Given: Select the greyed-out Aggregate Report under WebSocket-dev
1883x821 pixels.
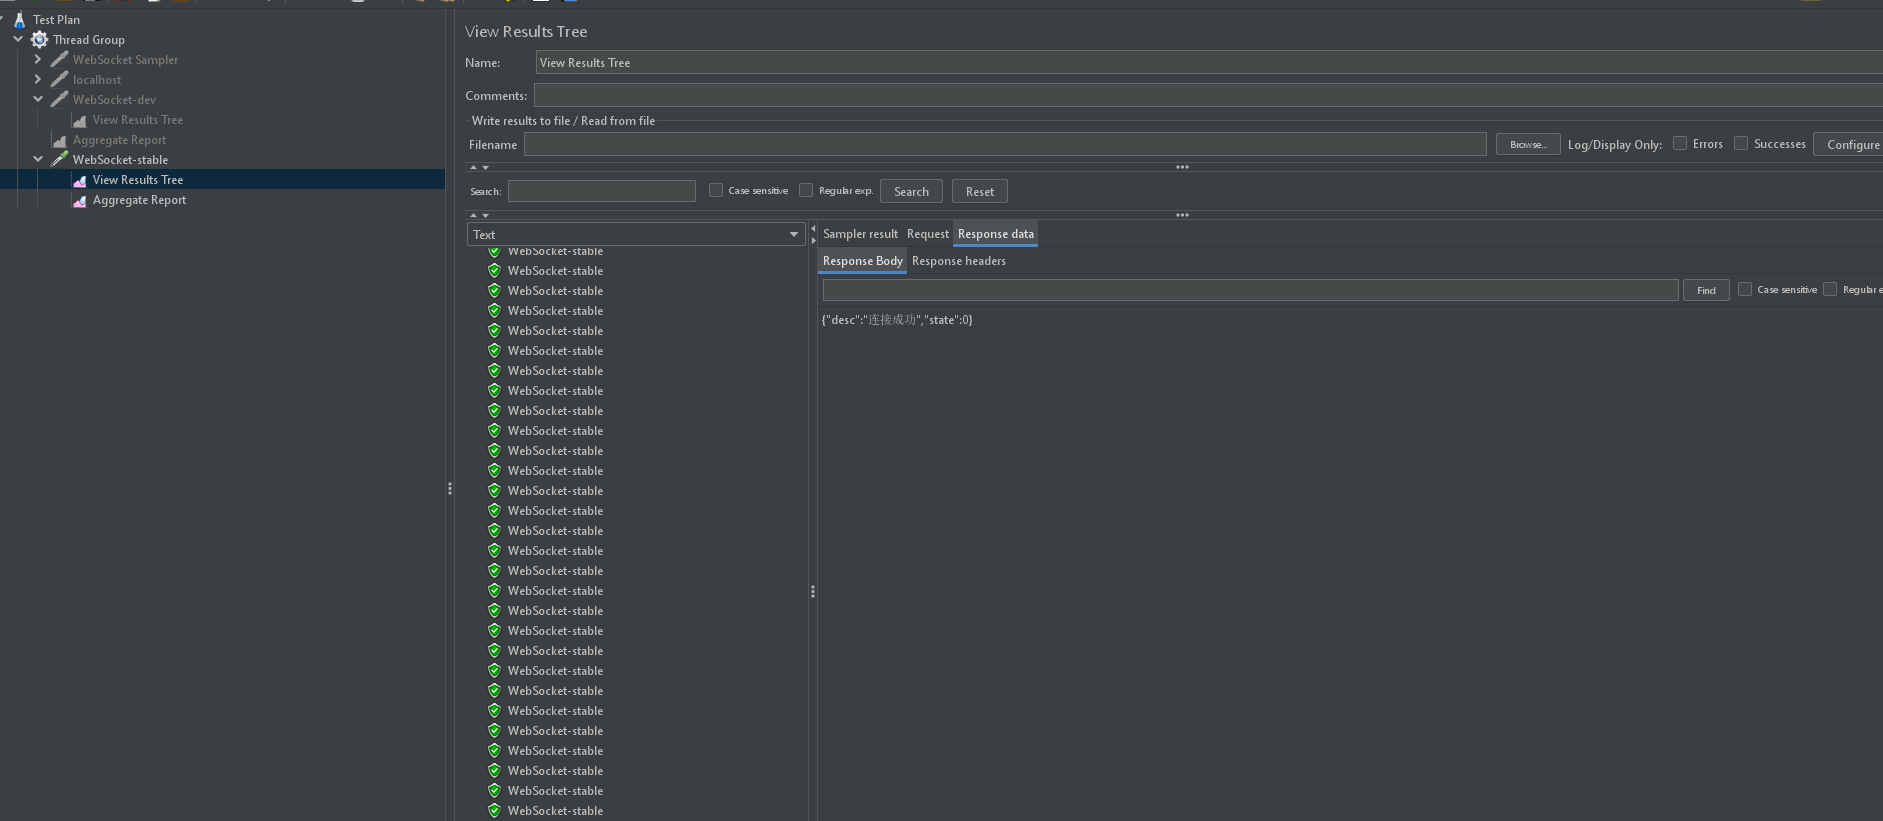Looking at the screenshot, I should 119,140.
